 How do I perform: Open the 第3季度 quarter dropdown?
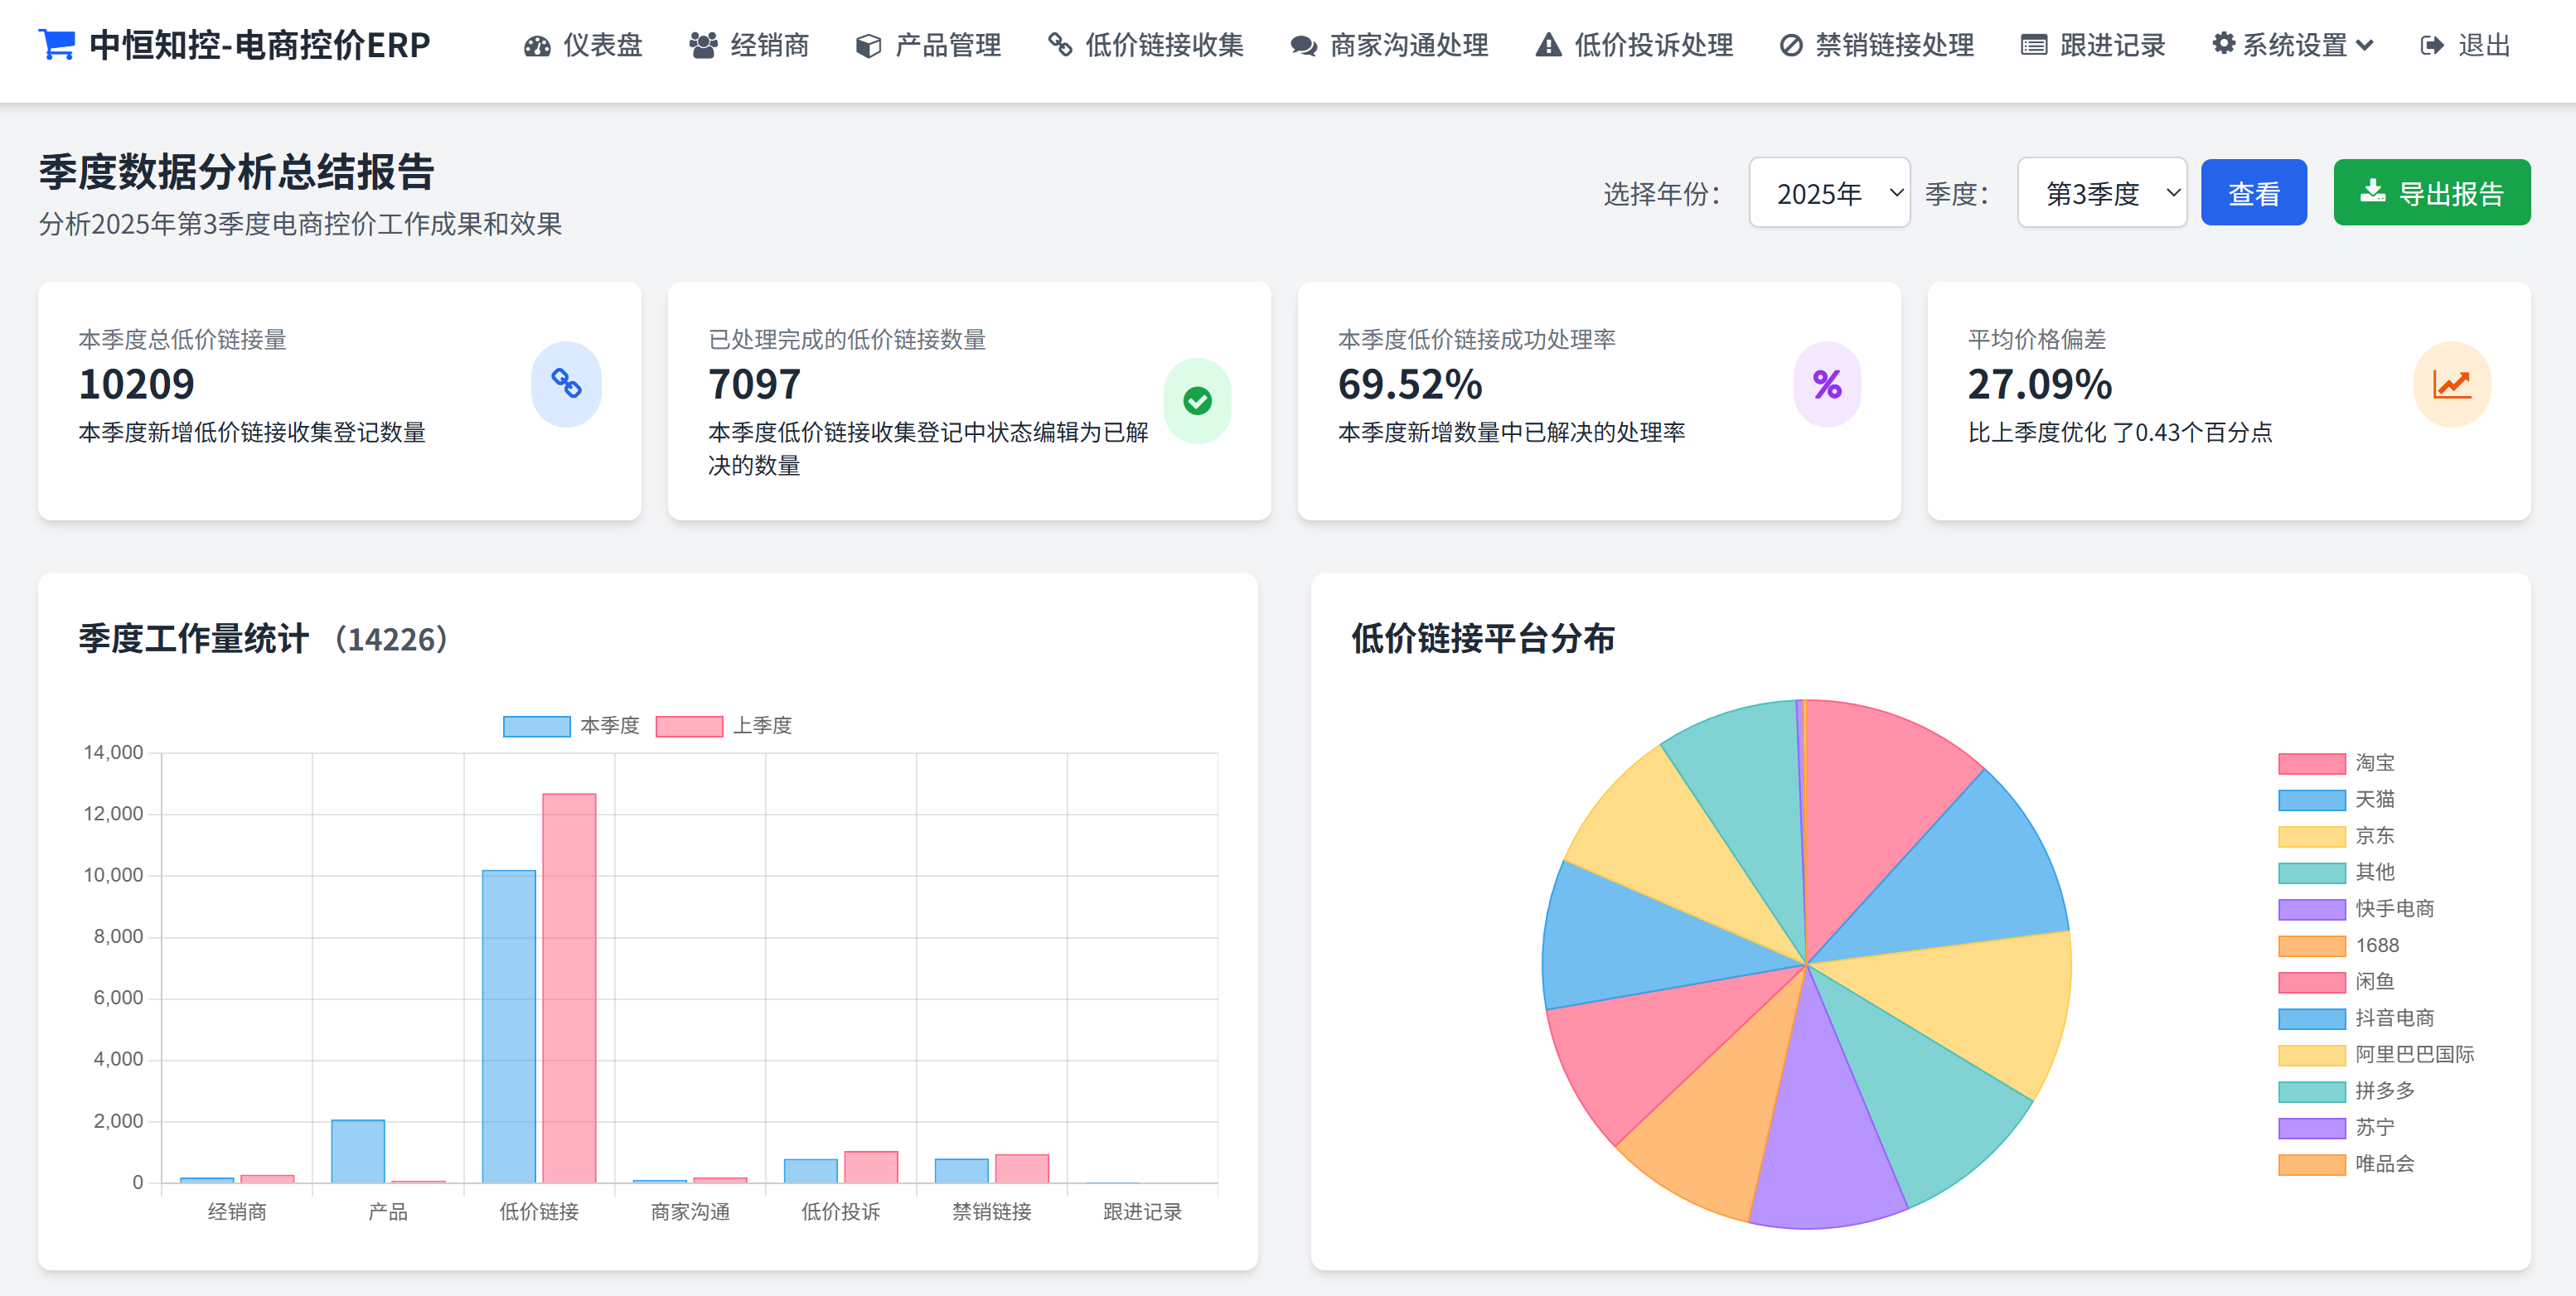pos(2101,193)
